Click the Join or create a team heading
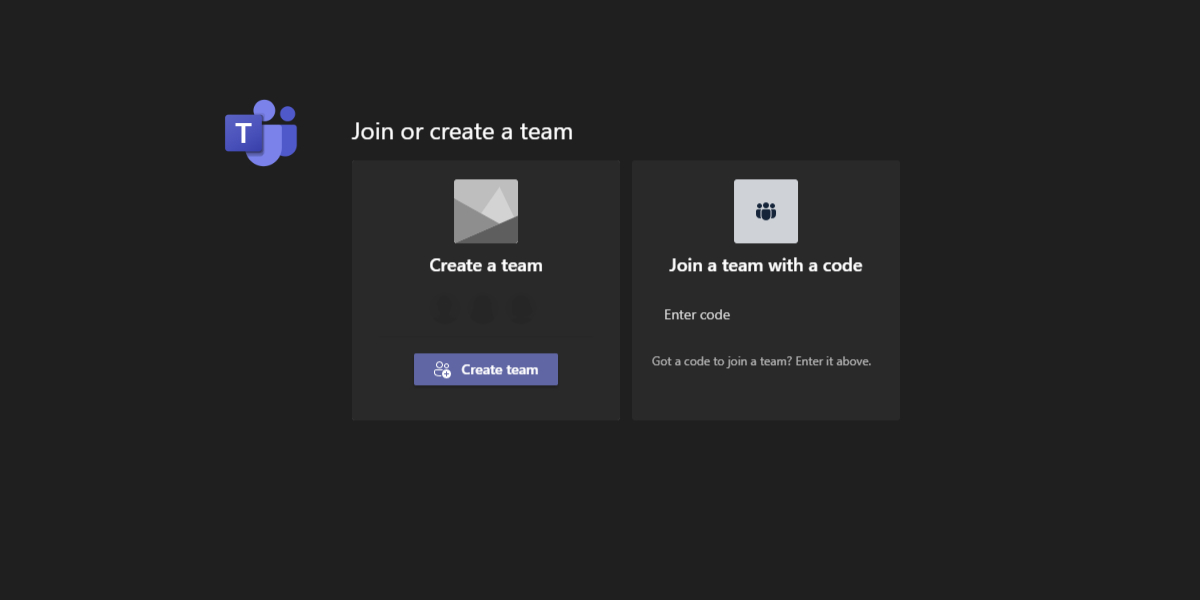 (462, 131)
